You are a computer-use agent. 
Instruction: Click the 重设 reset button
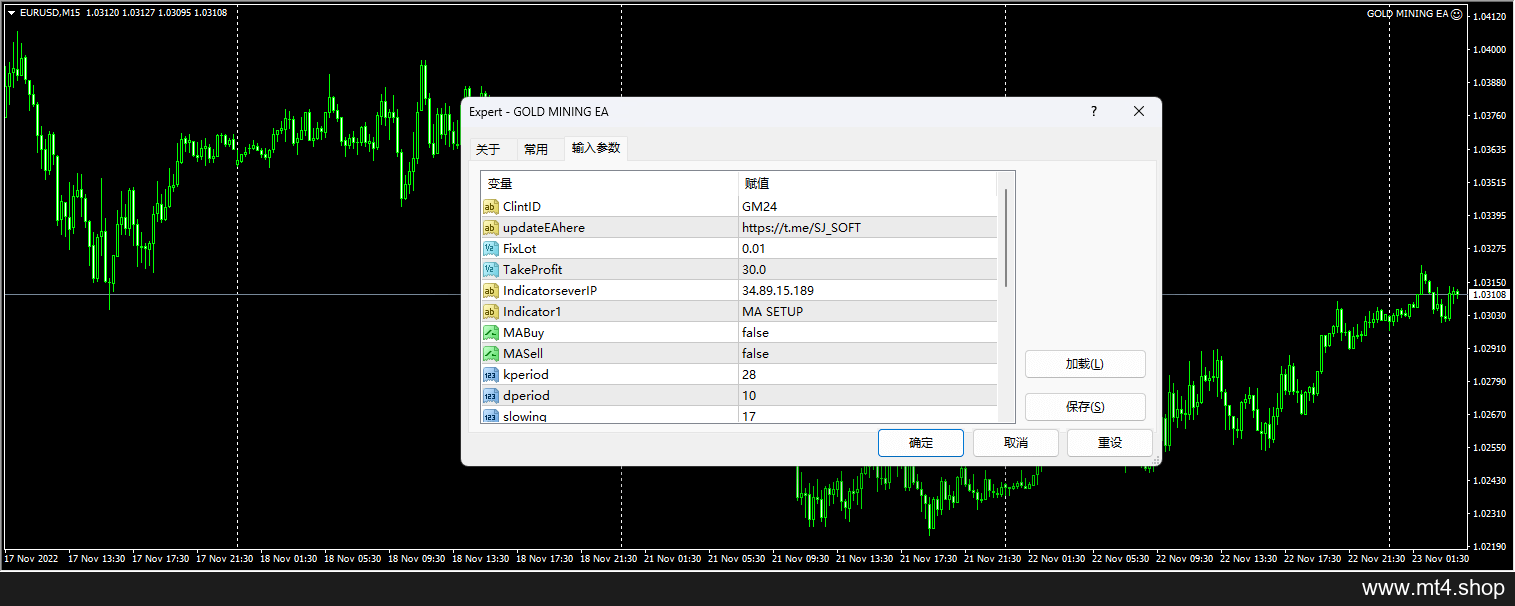(x=1110, y=443)
